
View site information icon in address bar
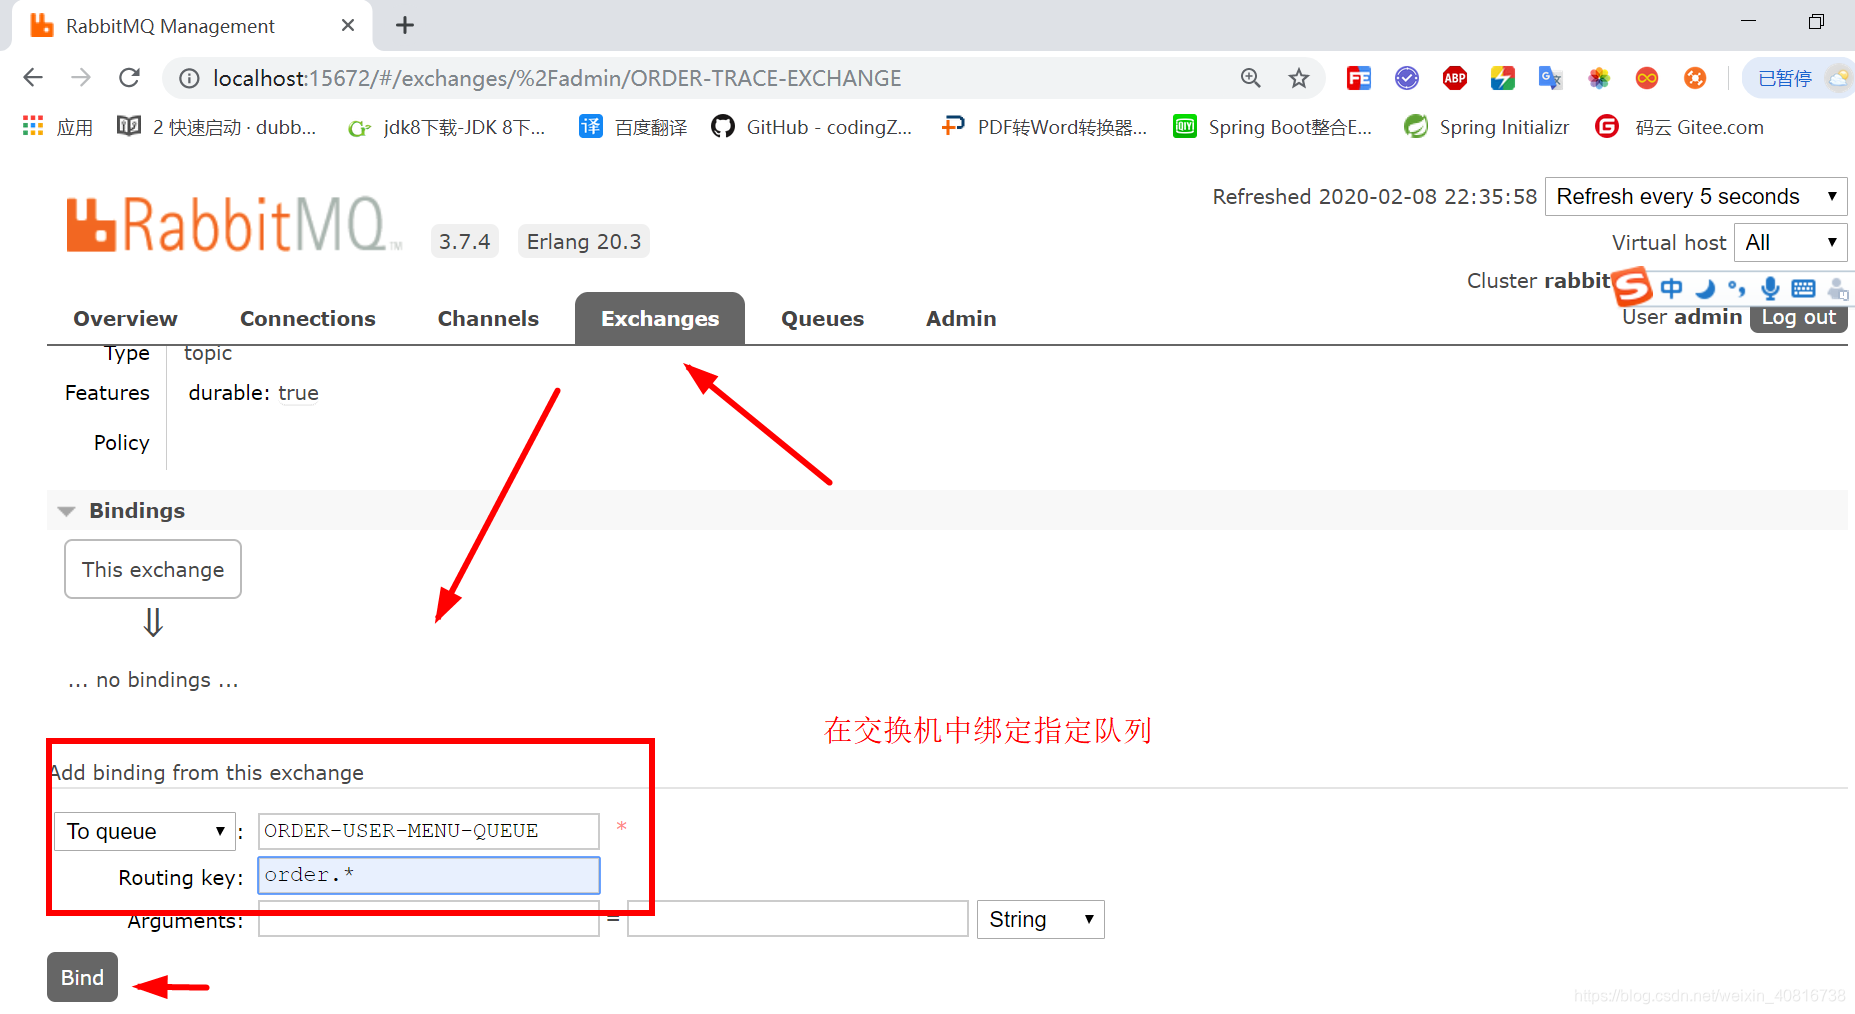click(x=189, y=78)
